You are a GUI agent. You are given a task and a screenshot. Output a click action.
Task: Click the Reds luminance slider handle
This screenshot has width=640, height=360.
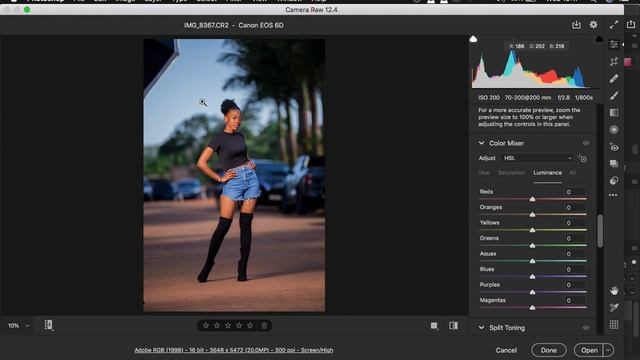[x=532, y=199]
